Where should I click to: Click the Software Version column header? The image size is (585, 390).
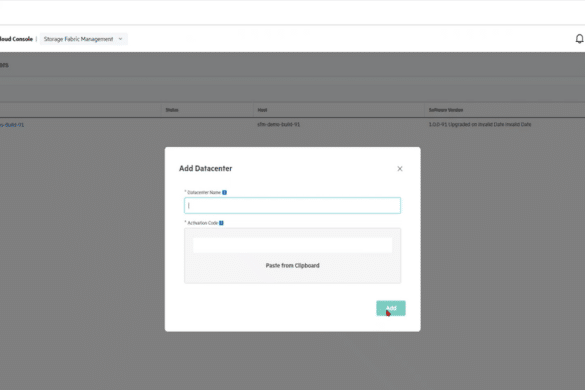click(x=445, y=110)
